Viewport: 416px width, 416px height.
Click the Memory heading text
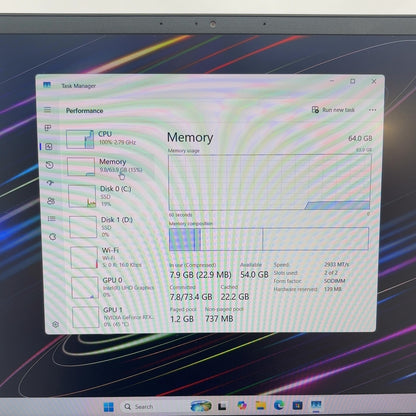(x=190, y=137)
